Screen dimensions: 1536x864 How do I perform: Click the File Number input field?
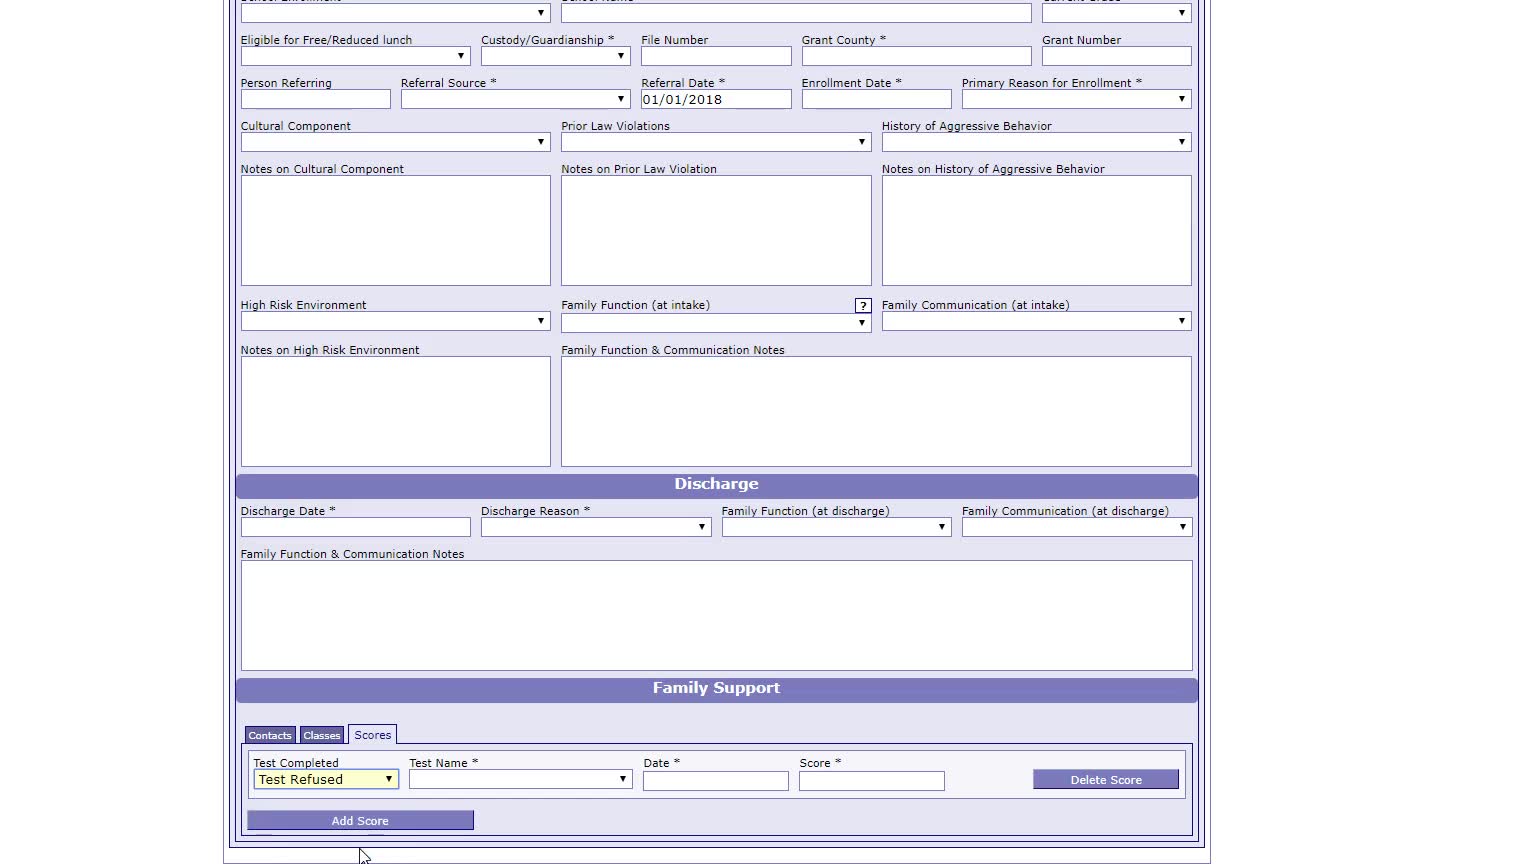click(x=716, y=56)
